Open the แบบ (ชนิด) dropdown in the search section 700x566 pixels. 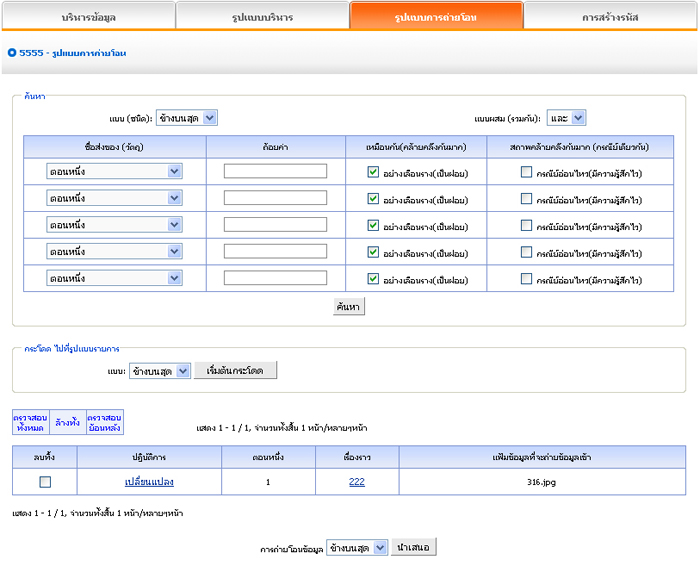[187, 118]
